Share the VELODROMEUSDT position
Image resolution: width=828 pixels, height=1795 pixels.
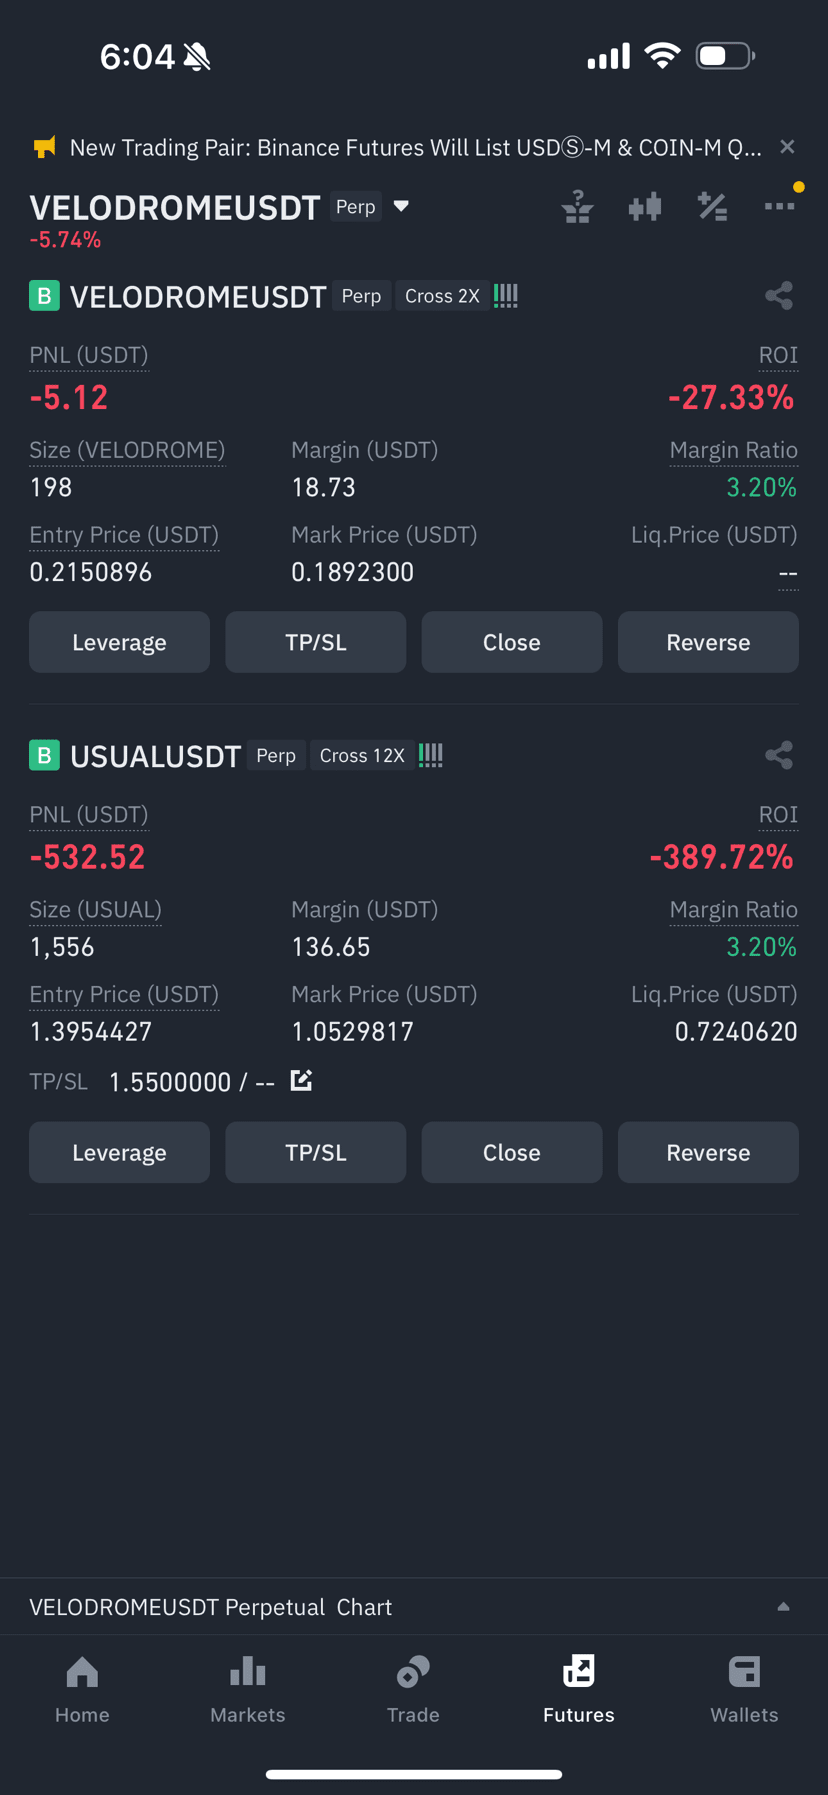[x=779, y=296]
